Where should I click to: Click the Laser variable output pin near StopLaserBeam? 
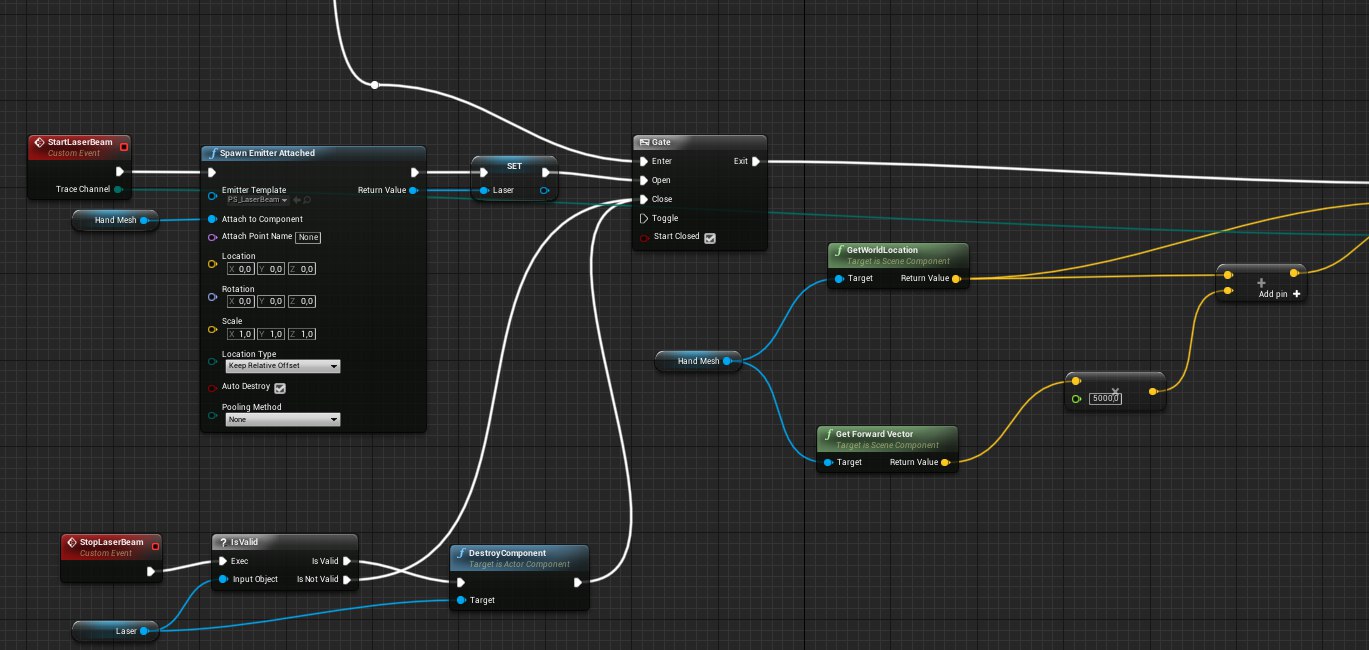pyautogui.click(x=144, y=631)
